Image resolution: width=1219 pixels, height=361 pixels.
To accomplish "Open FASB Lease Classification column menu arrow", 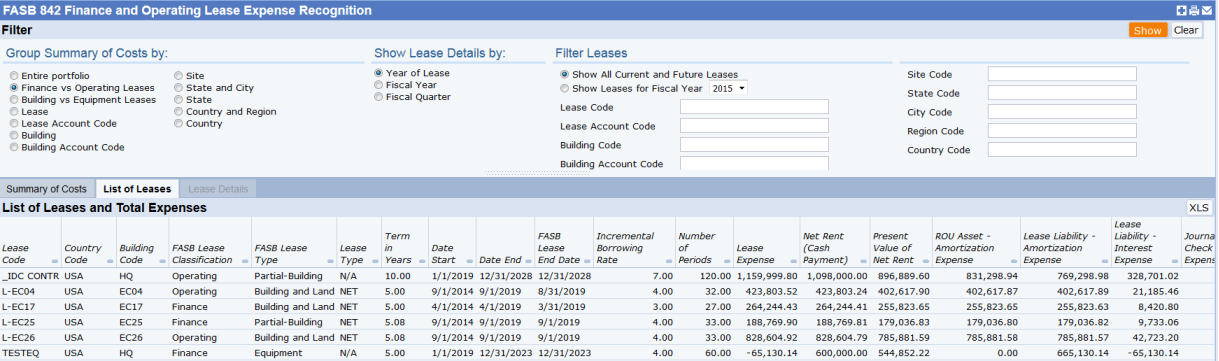I will (x=246, y=260).
